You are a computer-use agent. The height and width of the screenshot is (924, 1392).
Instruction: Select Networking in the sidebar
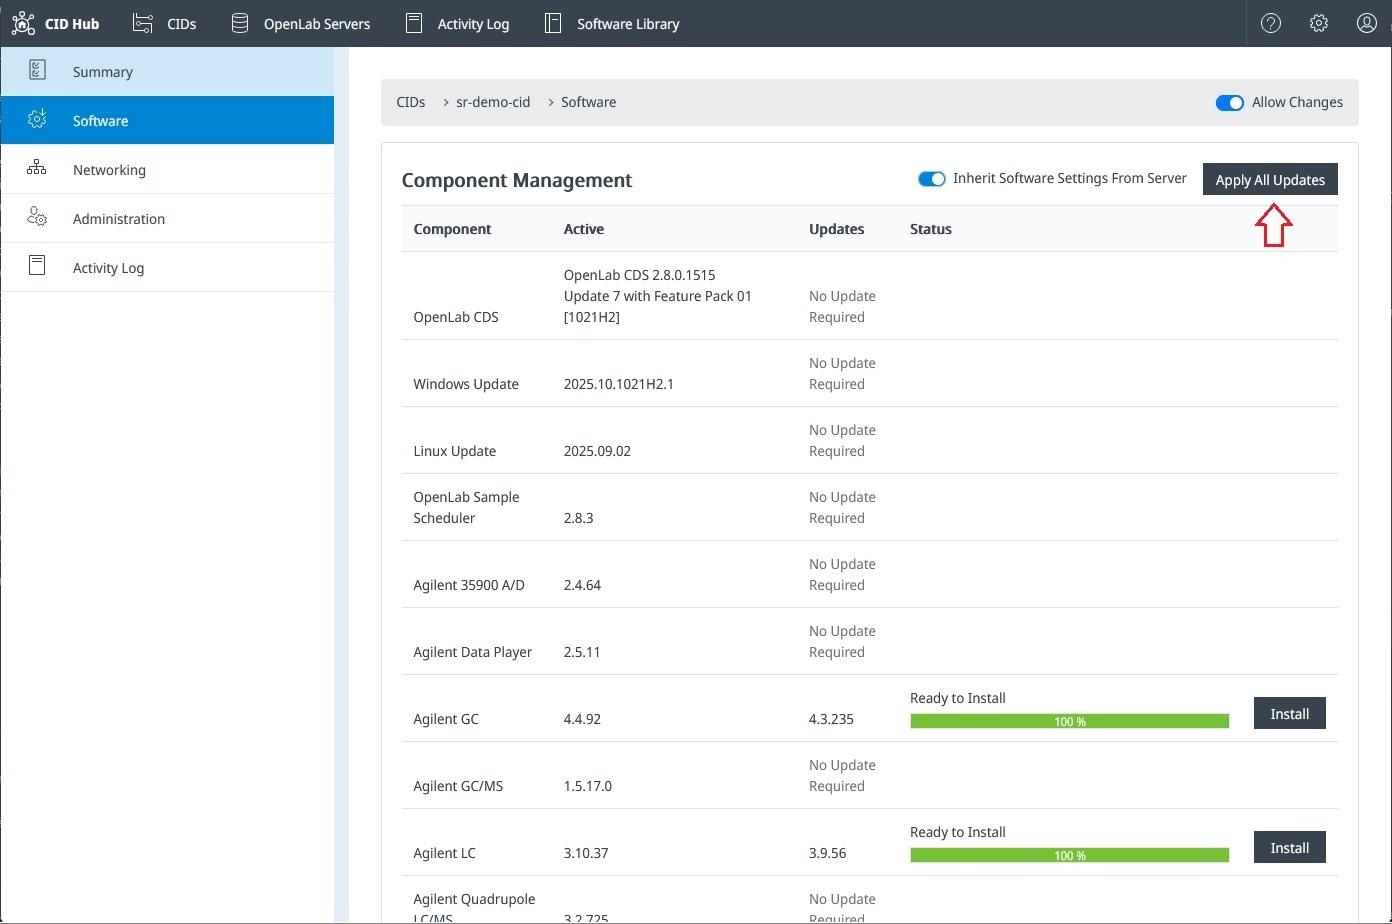[x=167, y=170]
